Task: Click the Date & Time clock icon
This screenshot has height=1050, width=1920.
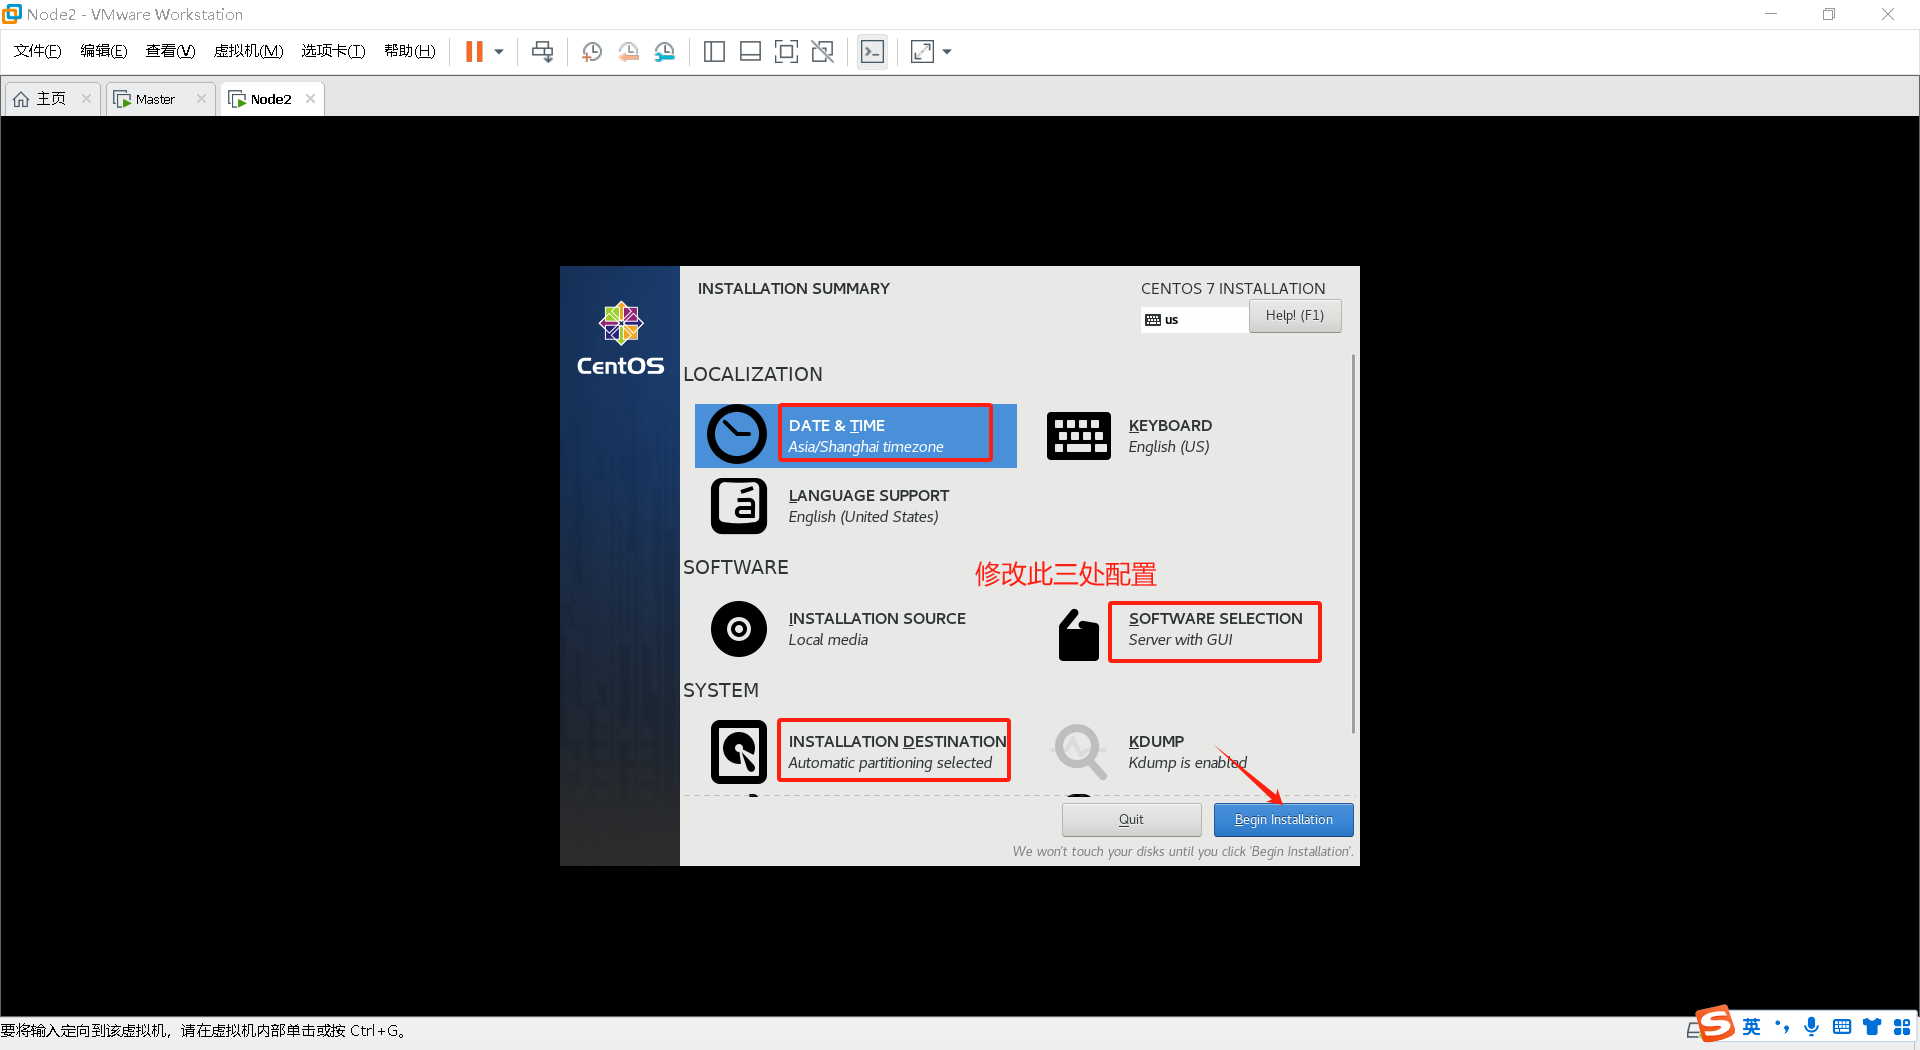Action: 736,435
